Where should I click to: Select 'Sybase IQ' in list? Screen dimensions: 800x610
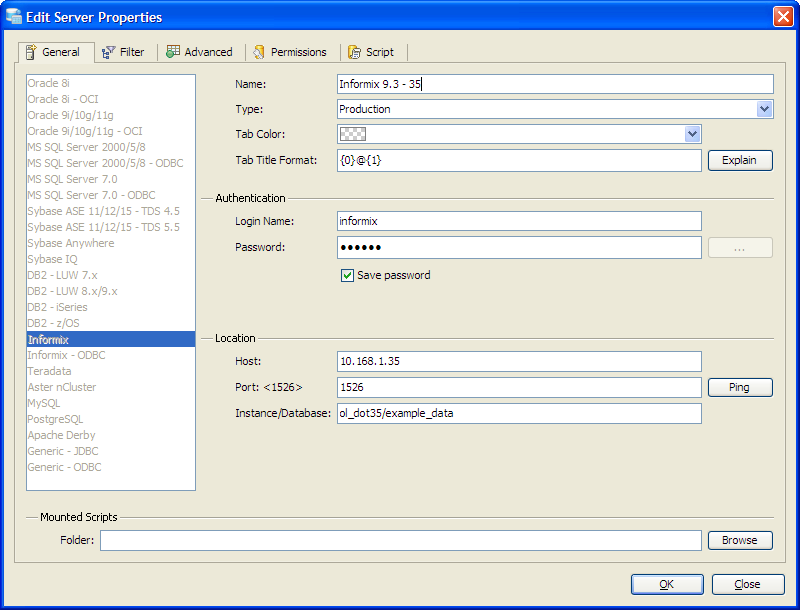point(111,259)
